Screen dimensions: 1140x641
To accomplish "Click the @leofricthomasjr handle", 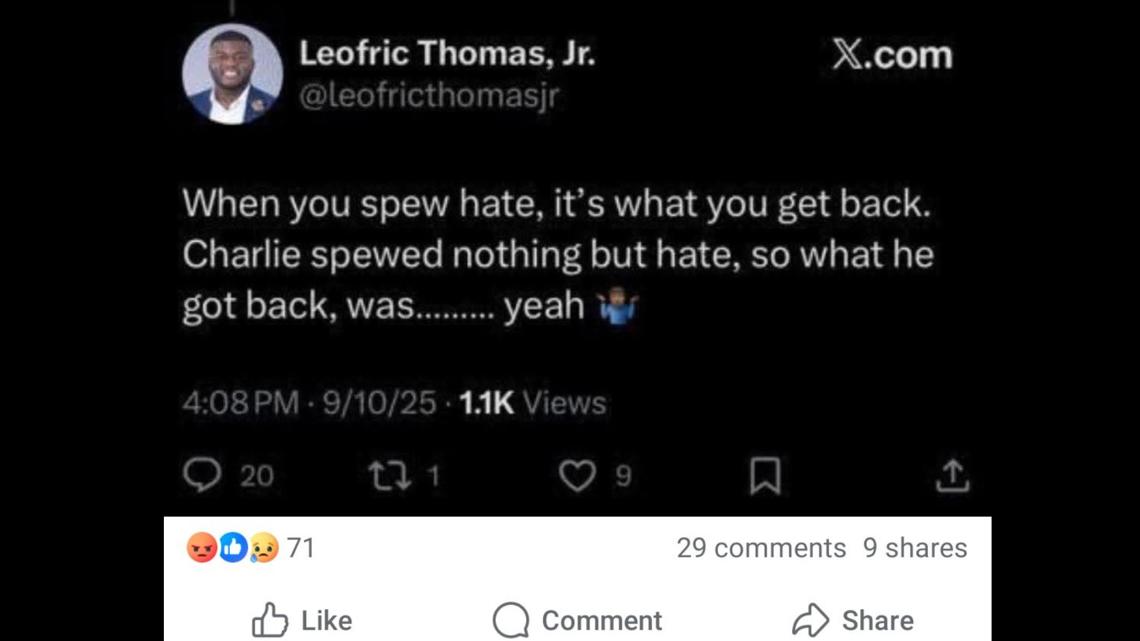I will click(x=429, y=96).
